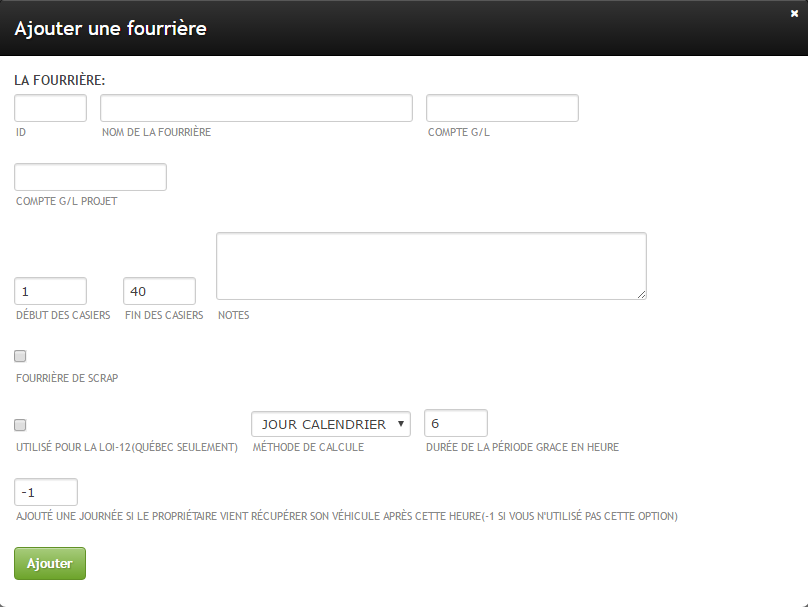Click the Utilisé pour la loi-12 label text
This screenshot has width=808, height=607.
tap(127, 447)
